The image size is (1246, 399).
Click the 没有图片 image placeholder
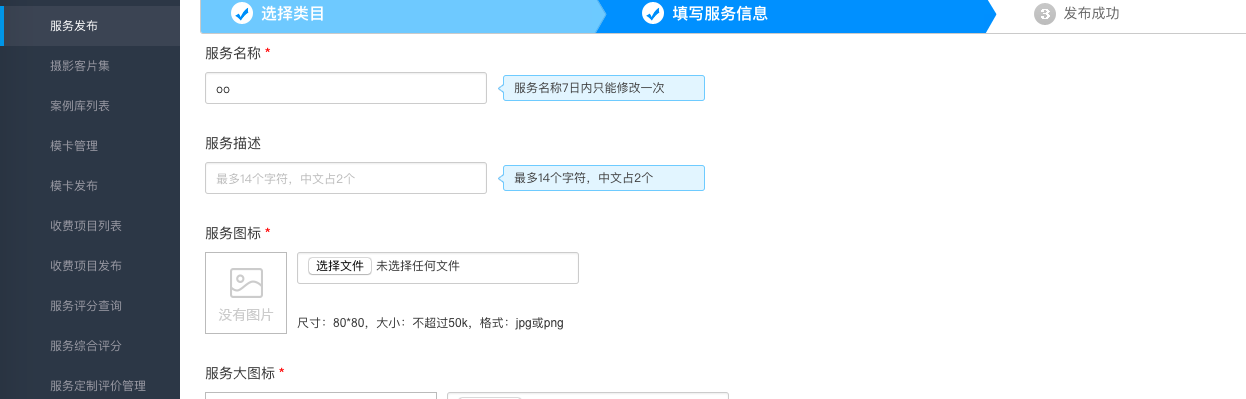coord(246,293)
